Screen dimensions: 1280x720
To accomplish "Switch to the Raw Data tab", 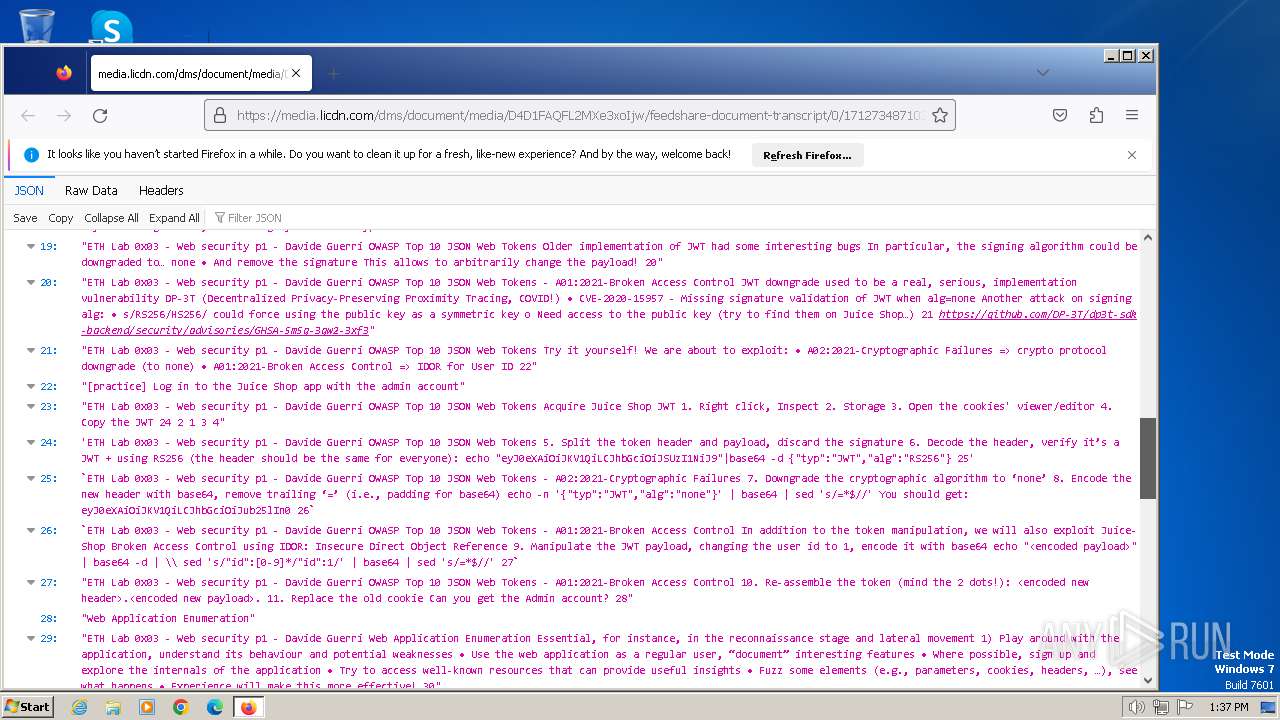I will click(91, 190).
